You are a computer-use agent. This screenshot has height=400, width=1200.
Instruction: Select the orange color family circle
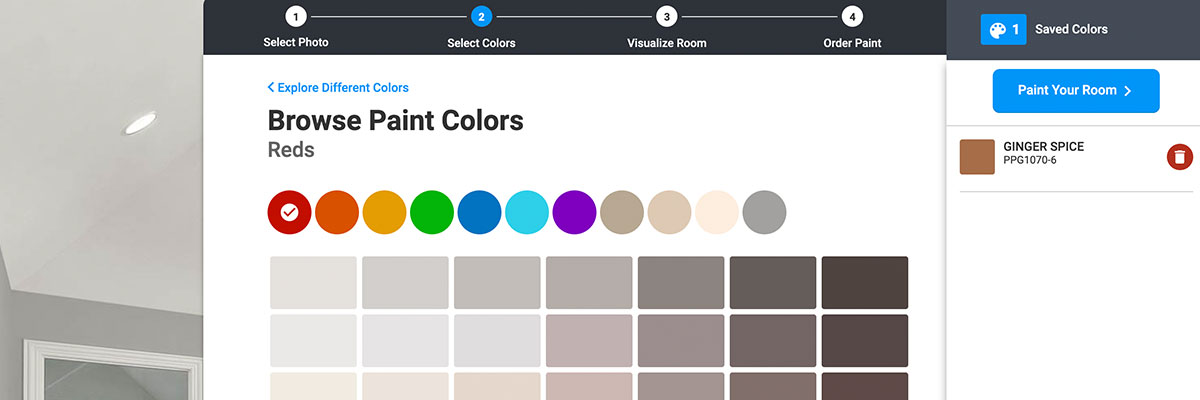click(337, 212)
